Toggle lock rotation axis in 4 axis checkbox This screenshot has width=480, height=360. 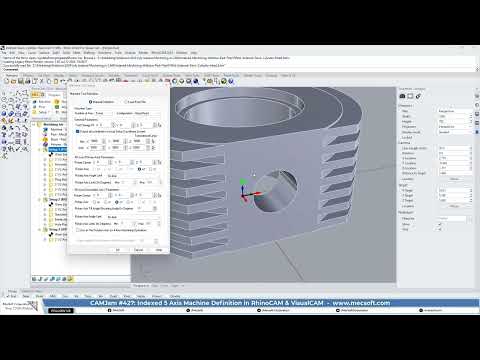click(78, 230)
